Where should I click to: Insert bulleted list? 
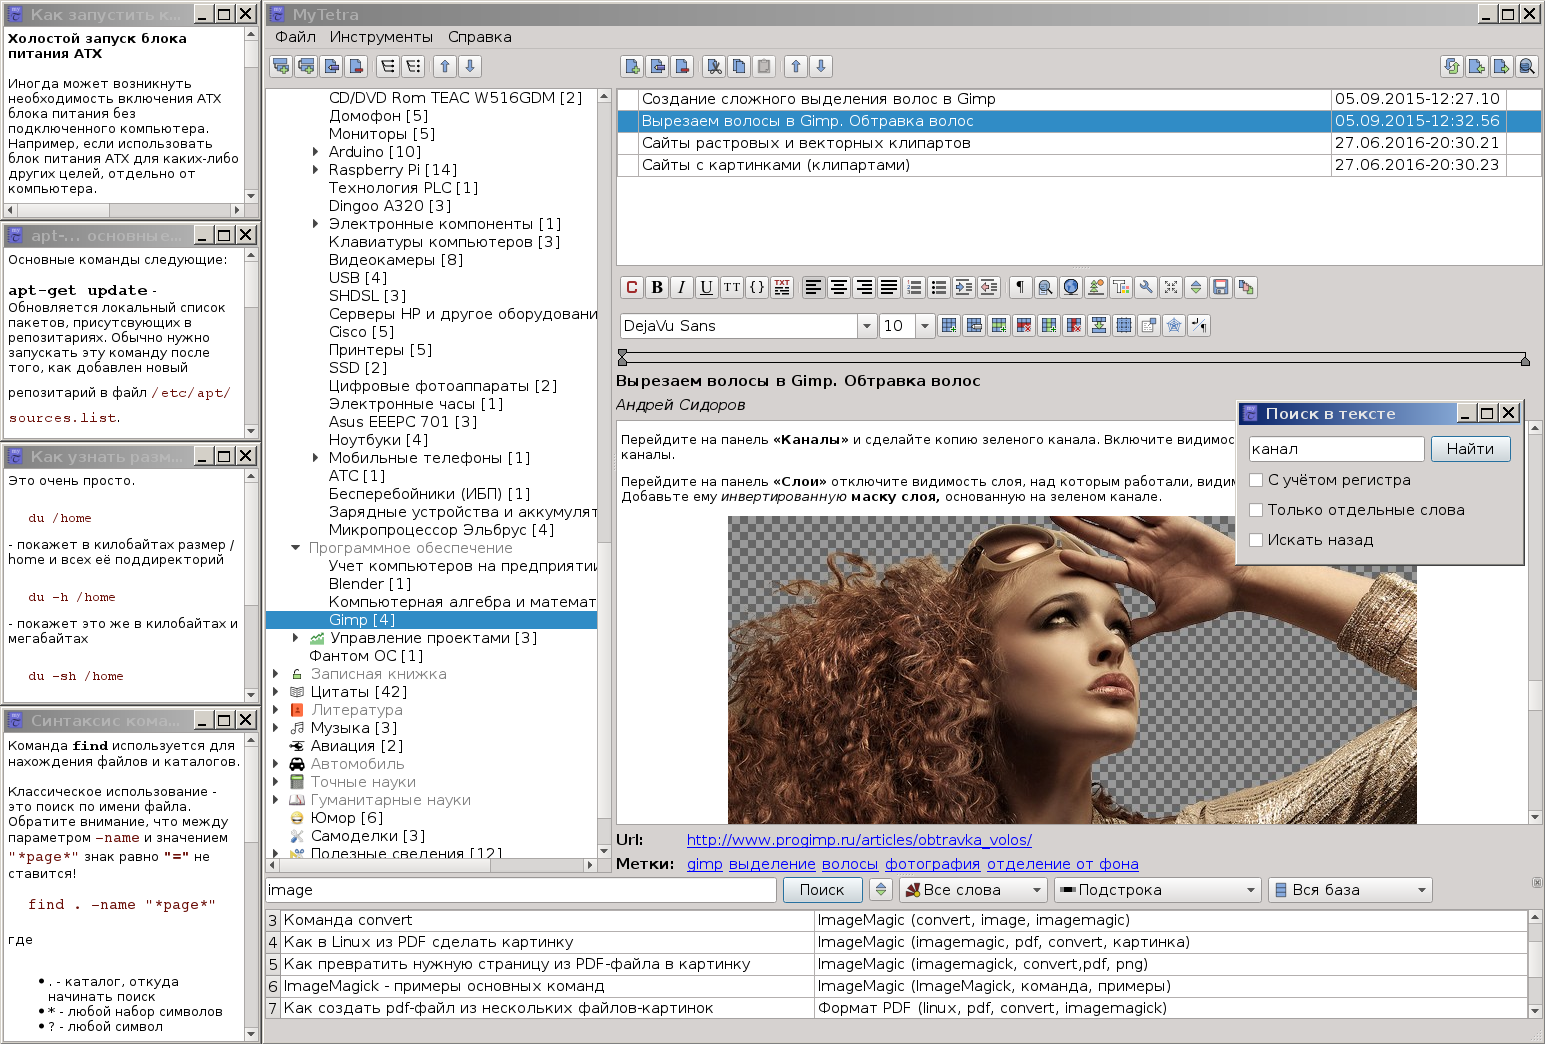pyautogui.click(x=939, y=287)
